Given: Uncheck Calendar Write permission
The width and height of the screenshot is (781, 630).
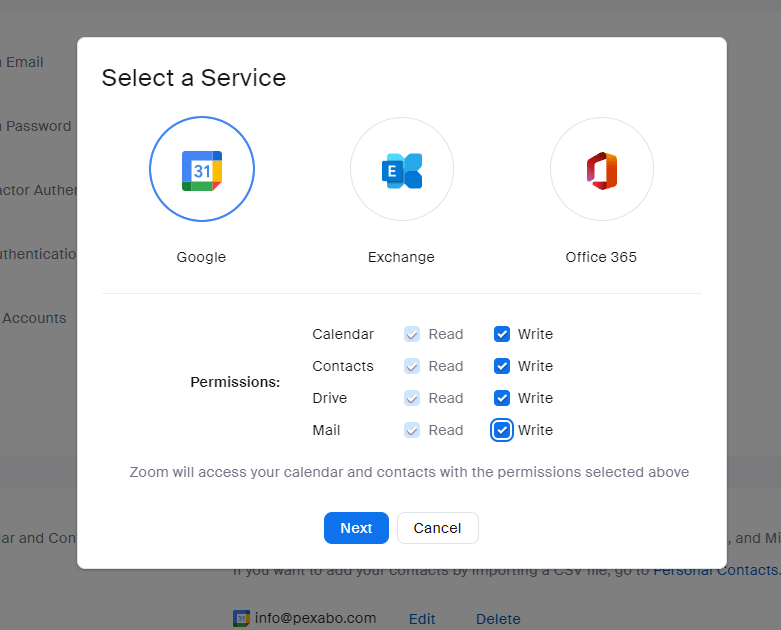Looking at the screenshot, I should (502, 334).
